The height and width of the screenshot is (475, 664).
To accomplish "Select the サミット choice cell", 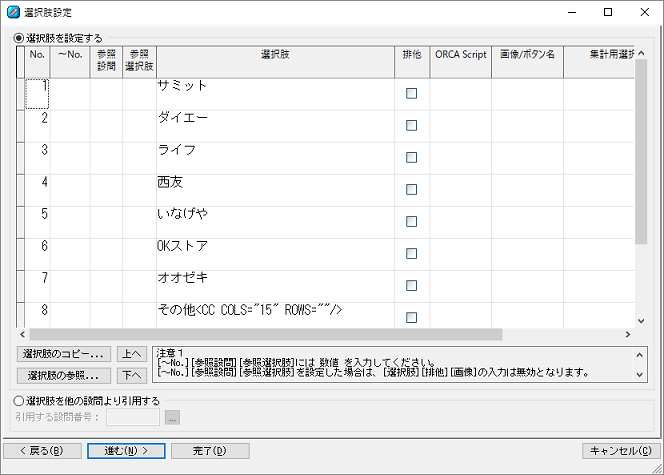I will point(275,94).
